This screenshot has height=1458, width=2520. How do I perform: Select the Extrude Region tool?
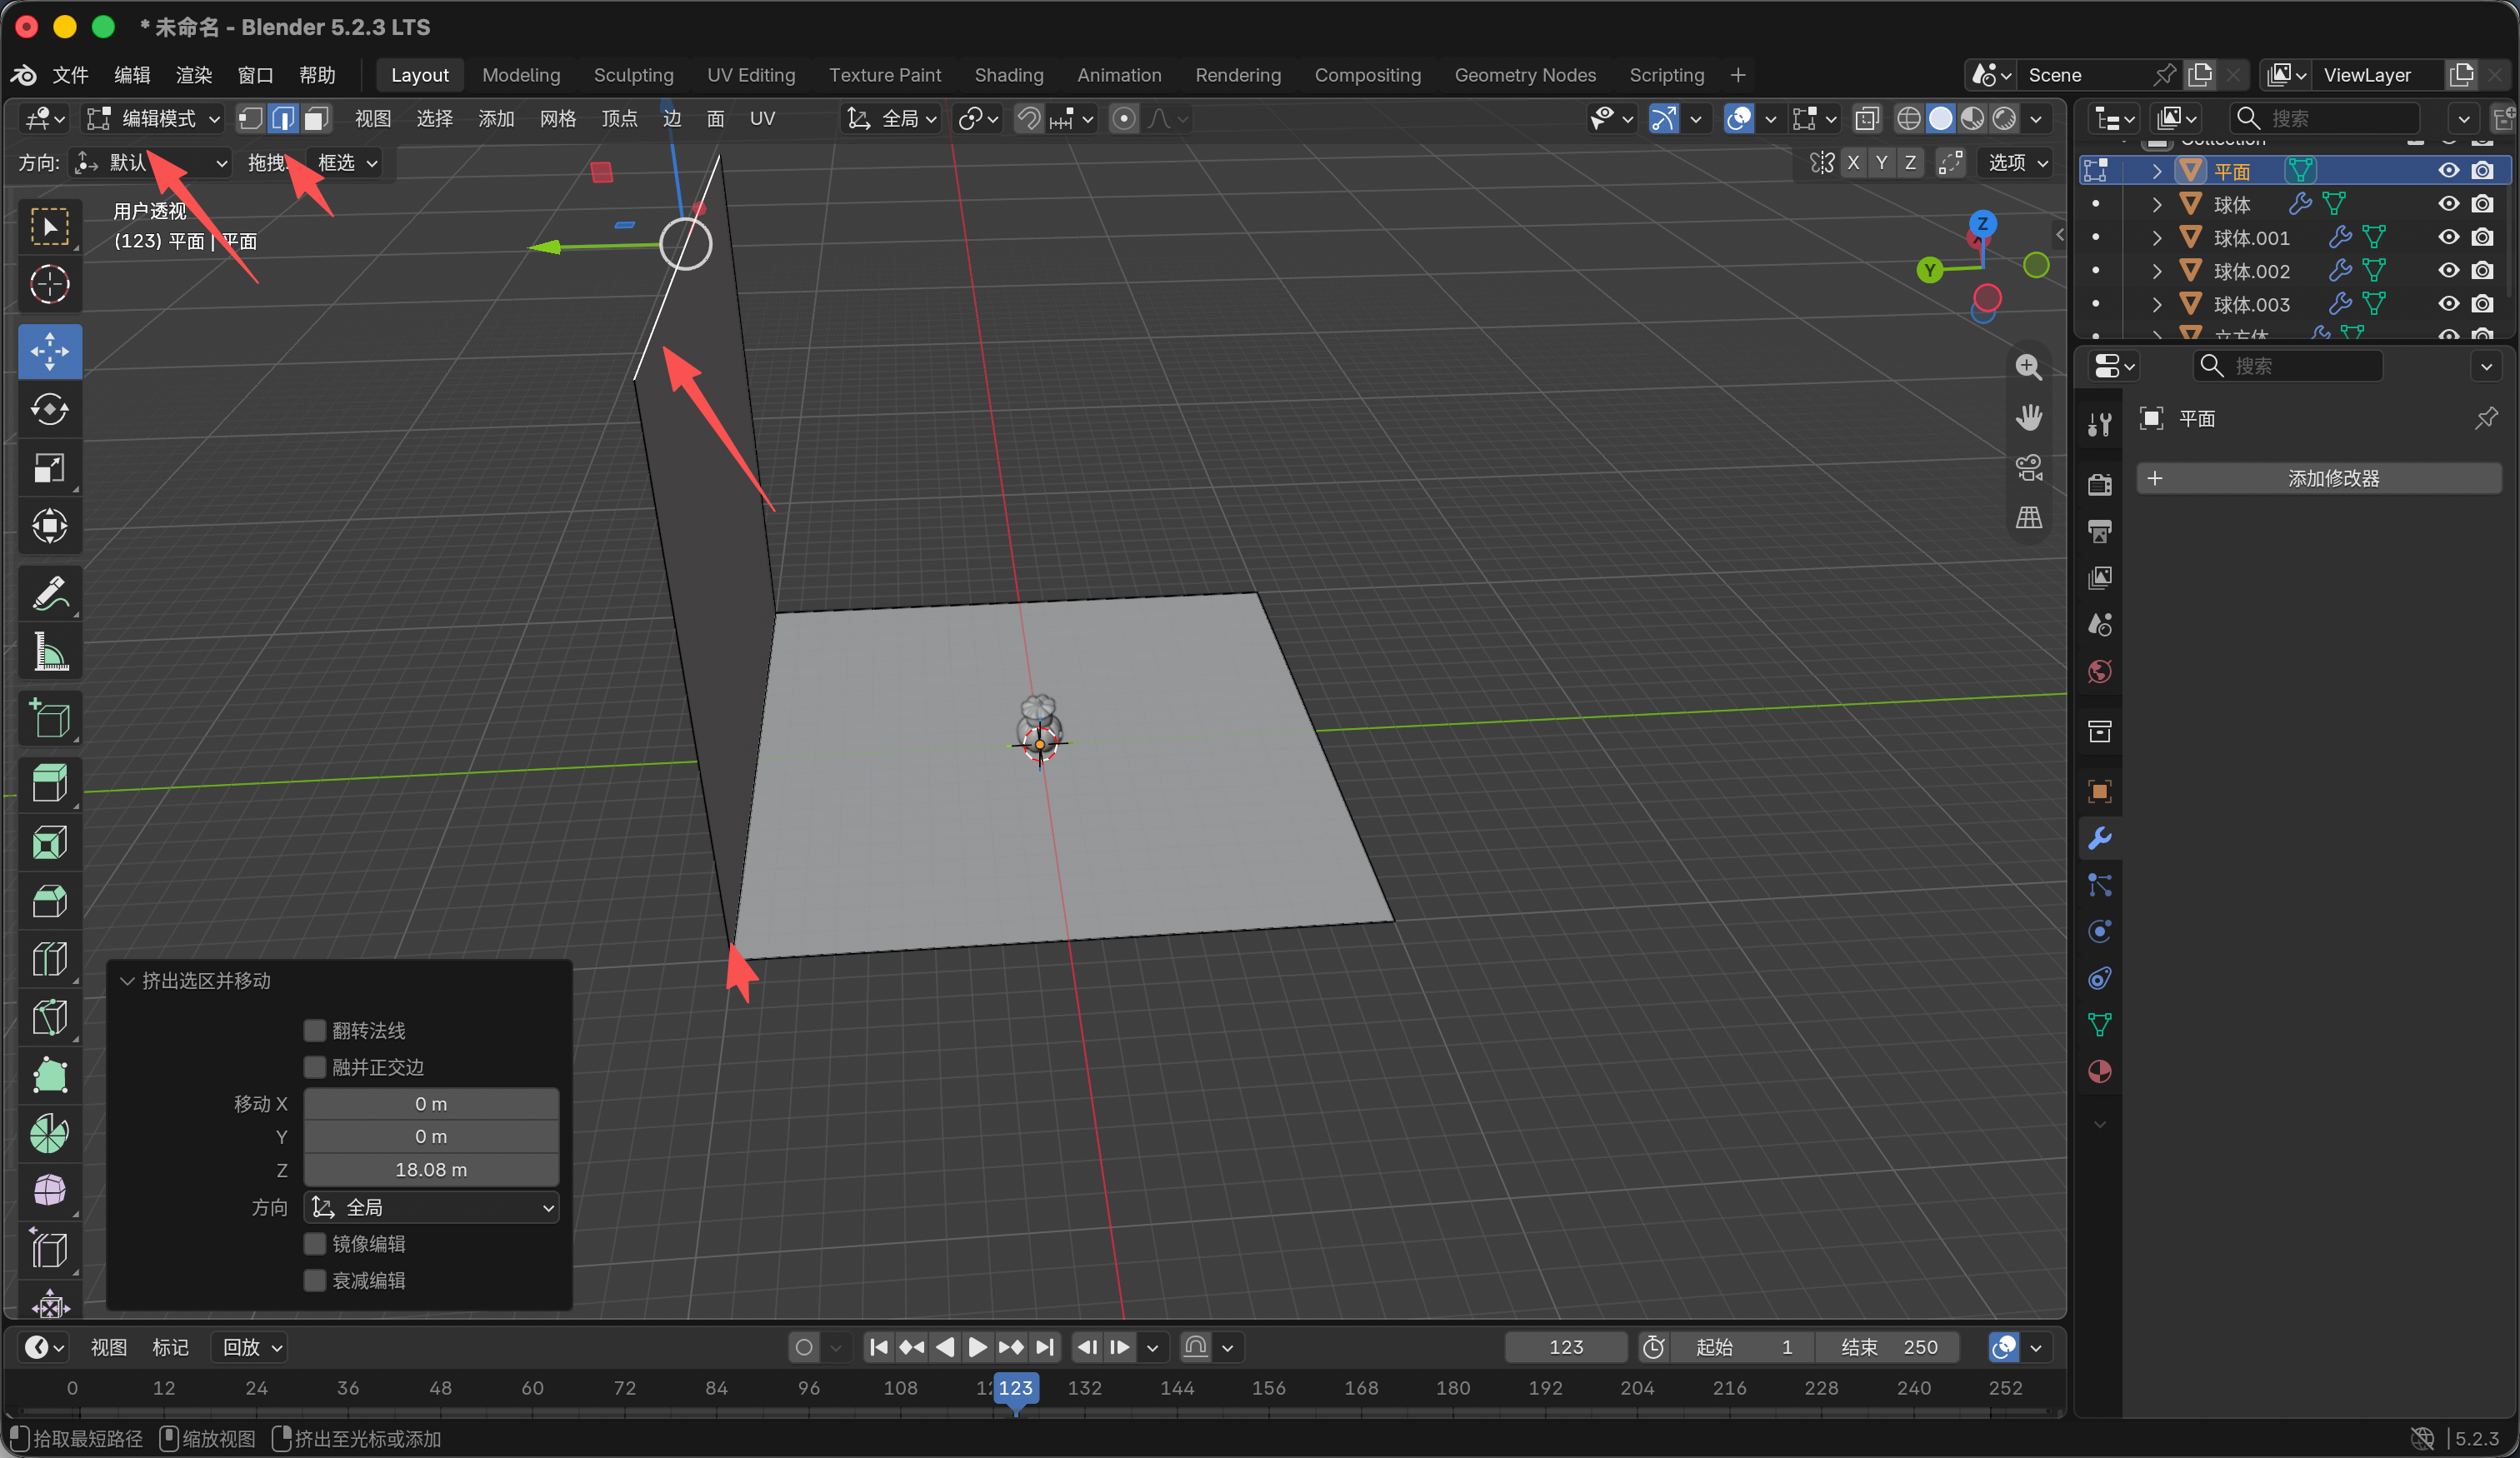tap(49, 784)
